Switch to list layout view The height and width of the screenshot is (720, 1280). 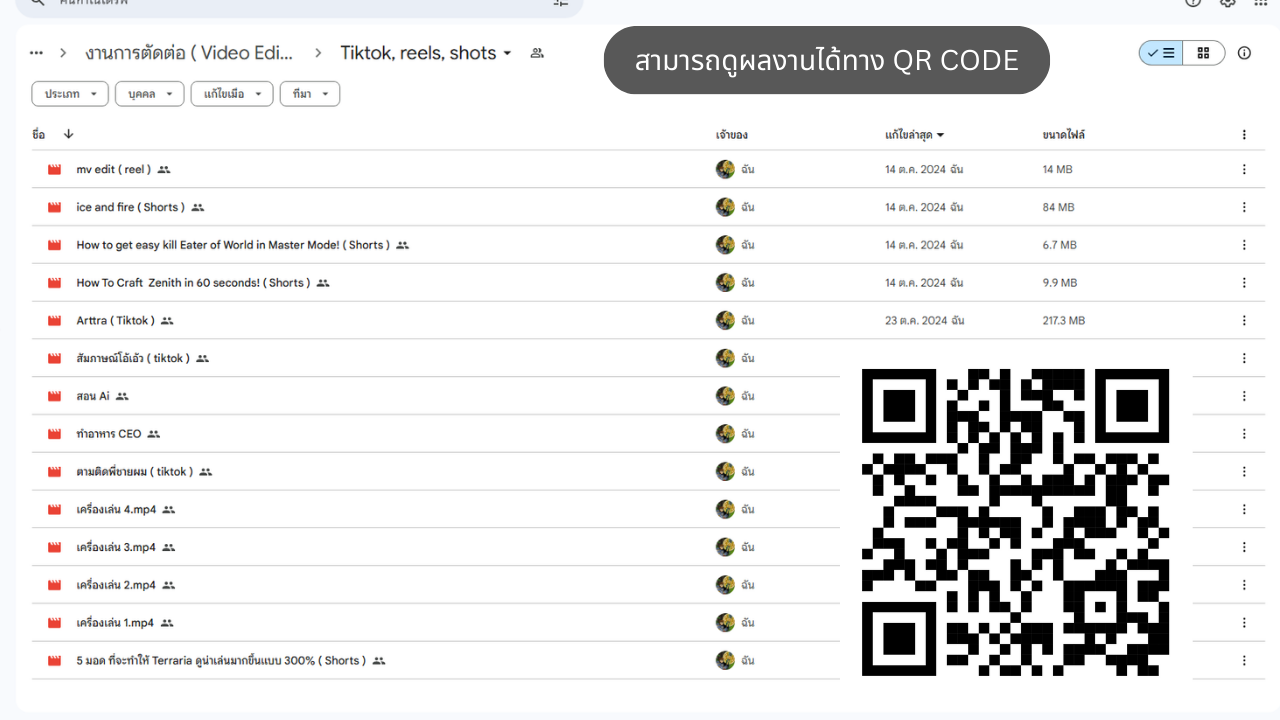coord(1161,53)
